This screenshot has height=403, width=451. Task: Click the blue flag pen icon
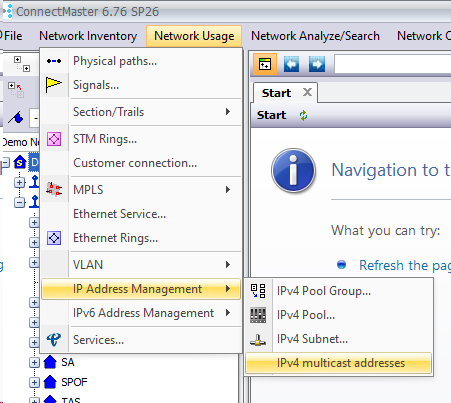16,117
